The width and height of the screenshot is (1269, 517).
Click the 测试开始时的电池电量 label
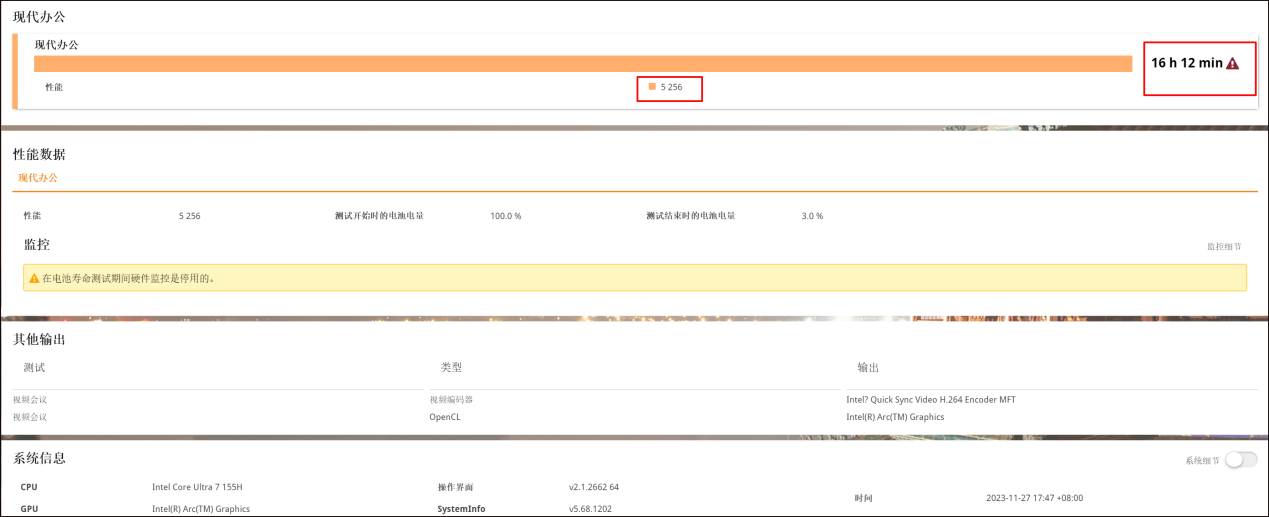pos(379,215)
